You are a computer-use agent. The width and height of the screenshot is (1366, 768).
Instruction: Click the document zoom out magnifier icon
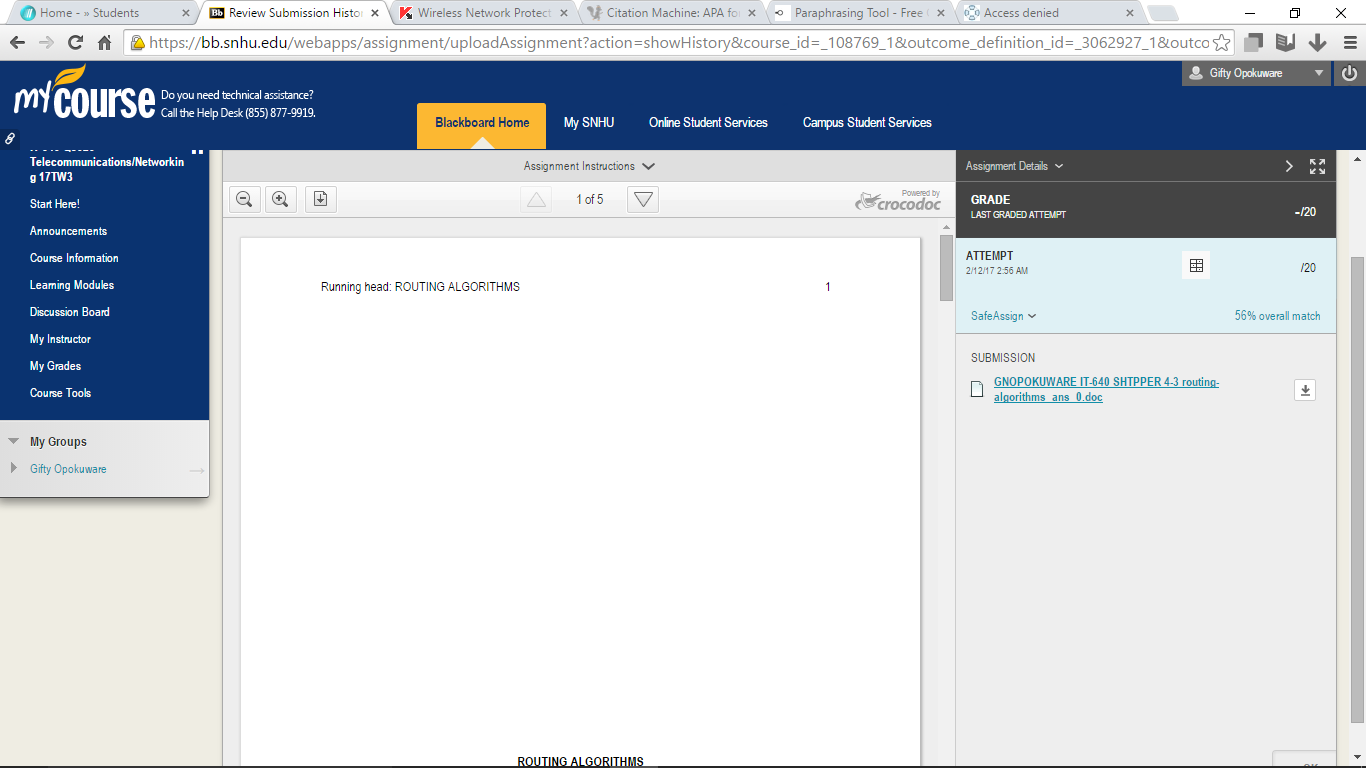coord(244,199)
